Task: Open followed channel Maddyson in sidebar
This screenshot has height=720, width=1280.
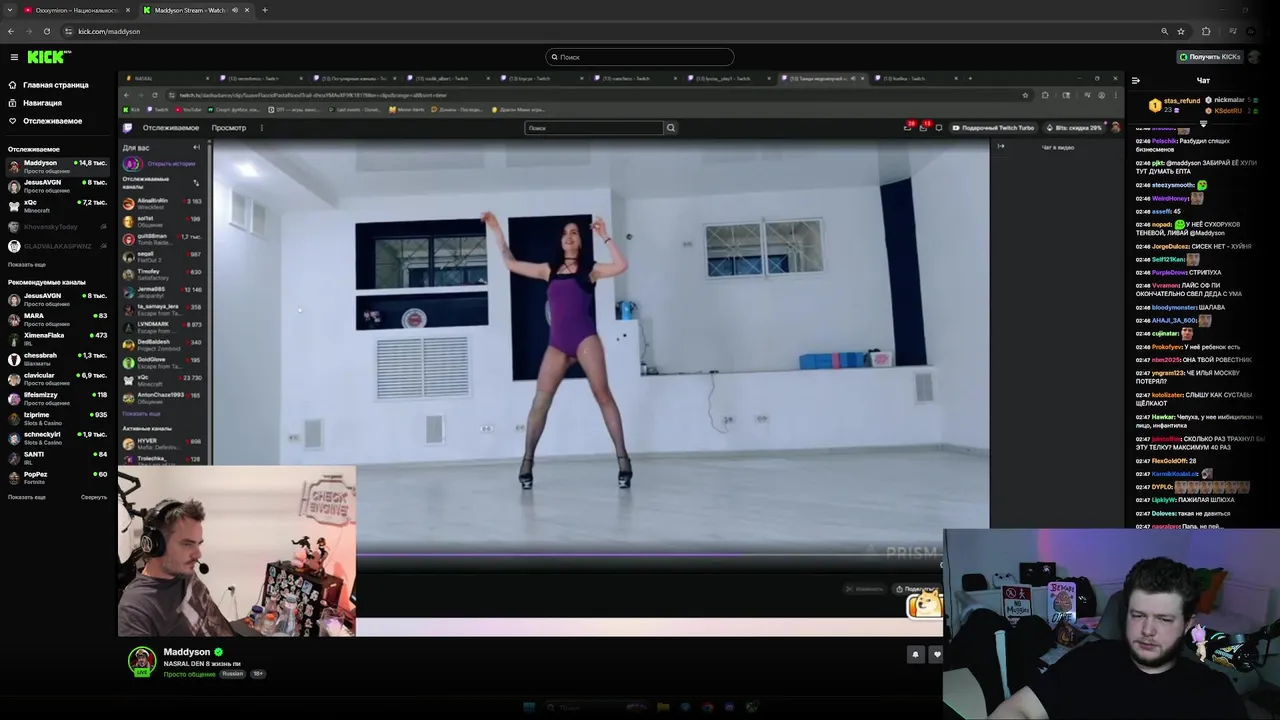Action: [x=59, y=167]
